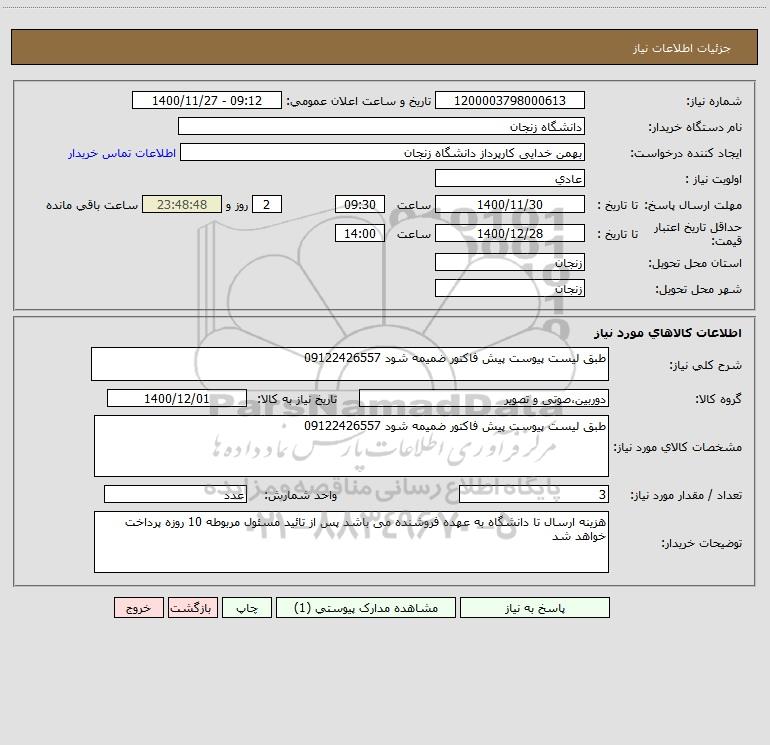Image resolution: width=770 pixels, height=745 pixels.
Task: Click the quantity field showing 3
Action: tap(534, 494)
